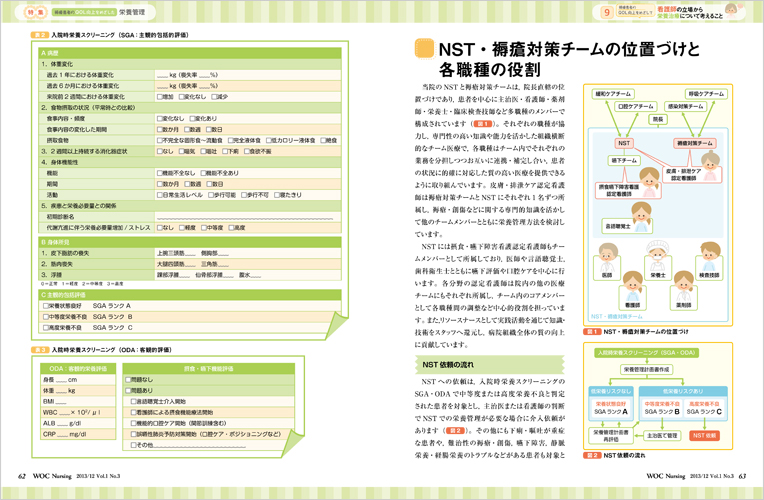Click the 薬剤師 pharmacist illustration
This screenshot has height=500, width=764.
(683, 287)
